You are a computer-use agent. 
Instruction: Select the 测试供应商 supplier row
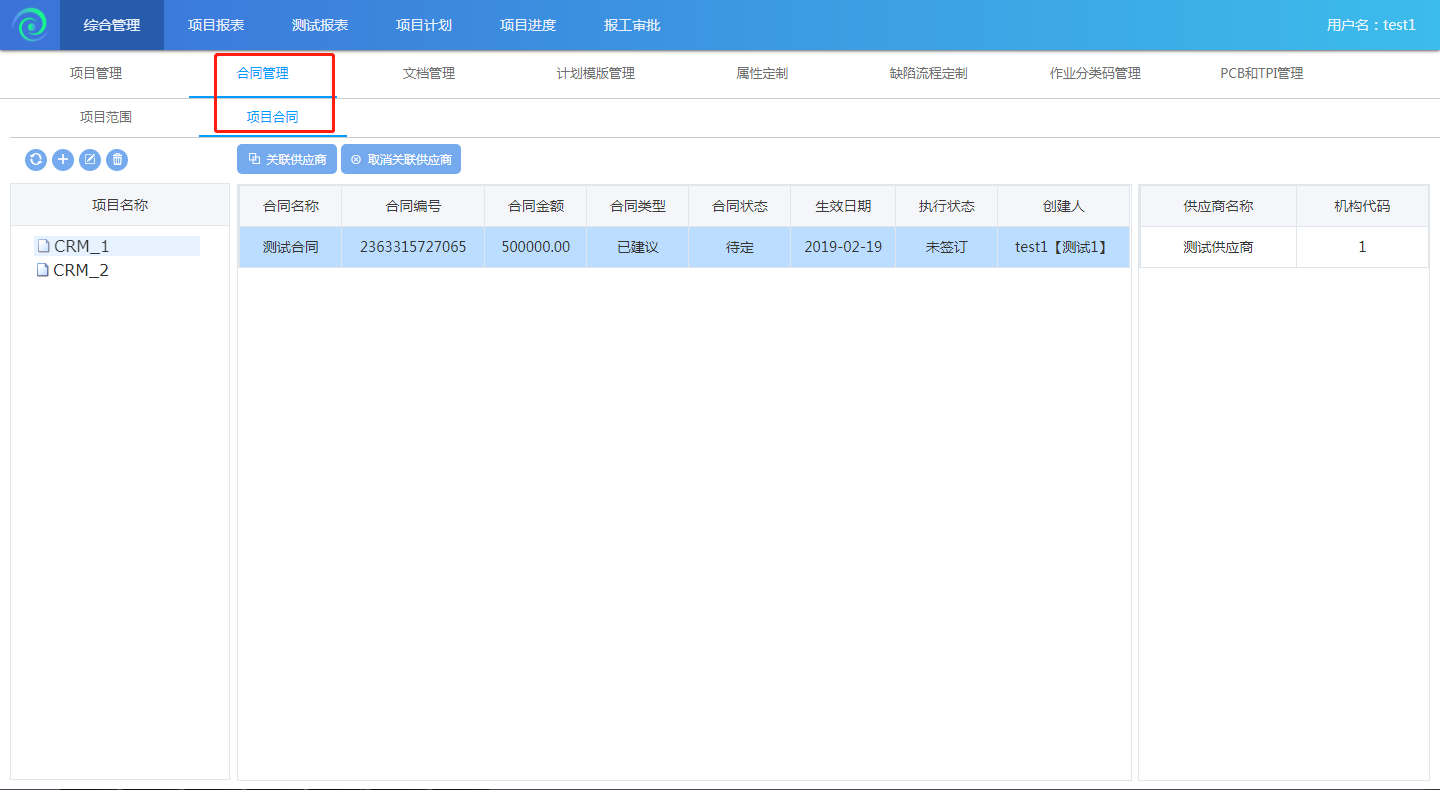pos(1218,247)
